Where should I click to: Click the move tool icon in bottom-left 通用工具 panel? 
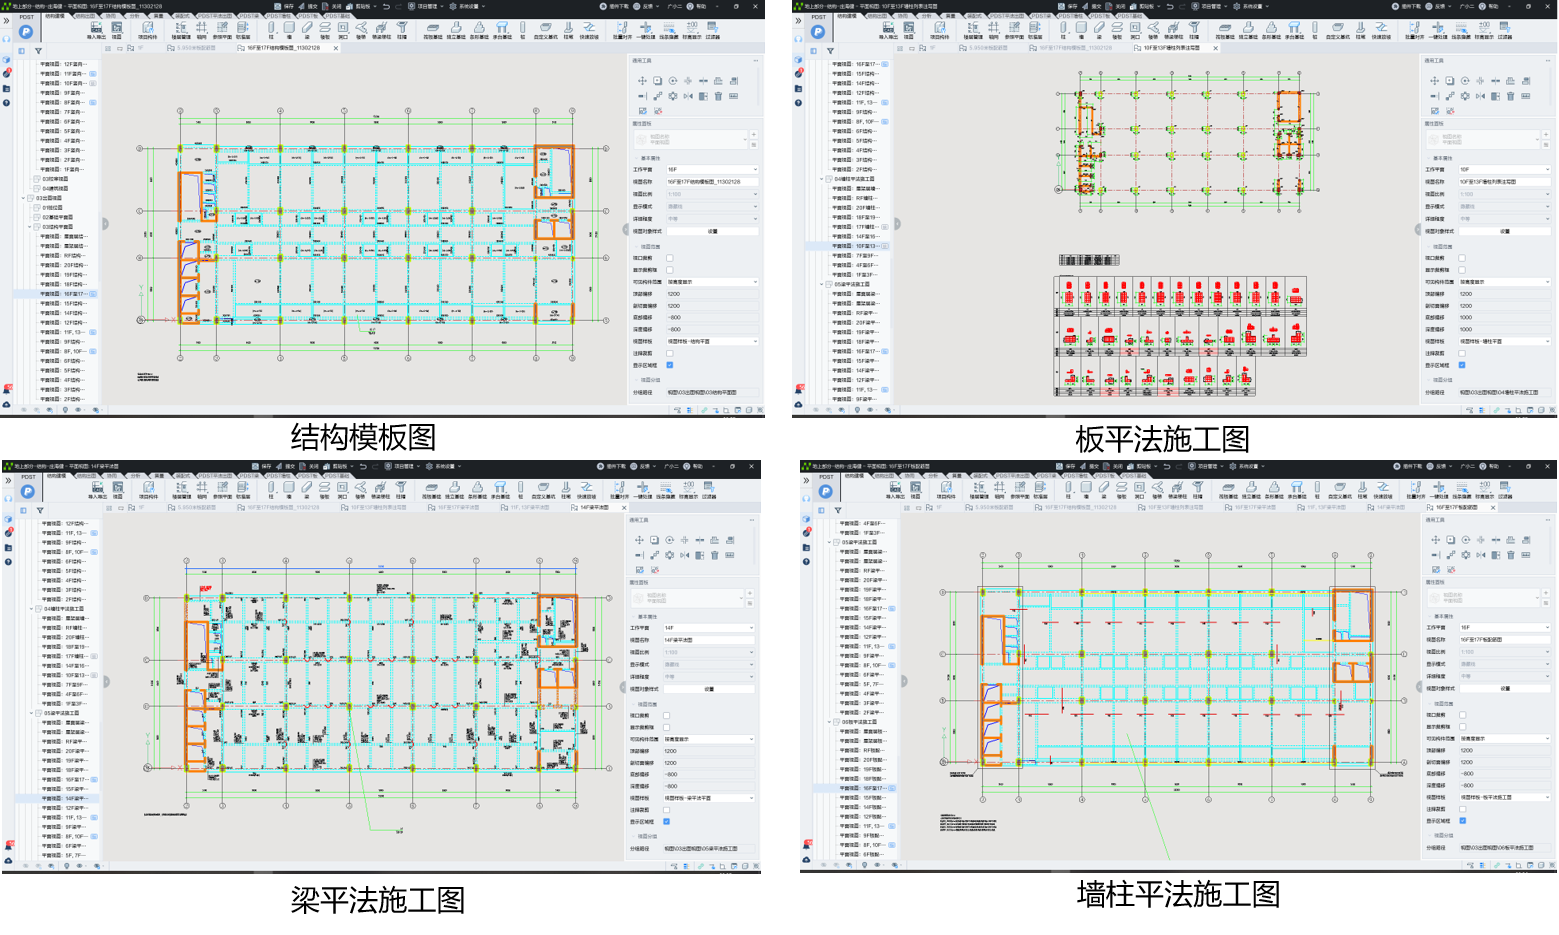(639, 540)
